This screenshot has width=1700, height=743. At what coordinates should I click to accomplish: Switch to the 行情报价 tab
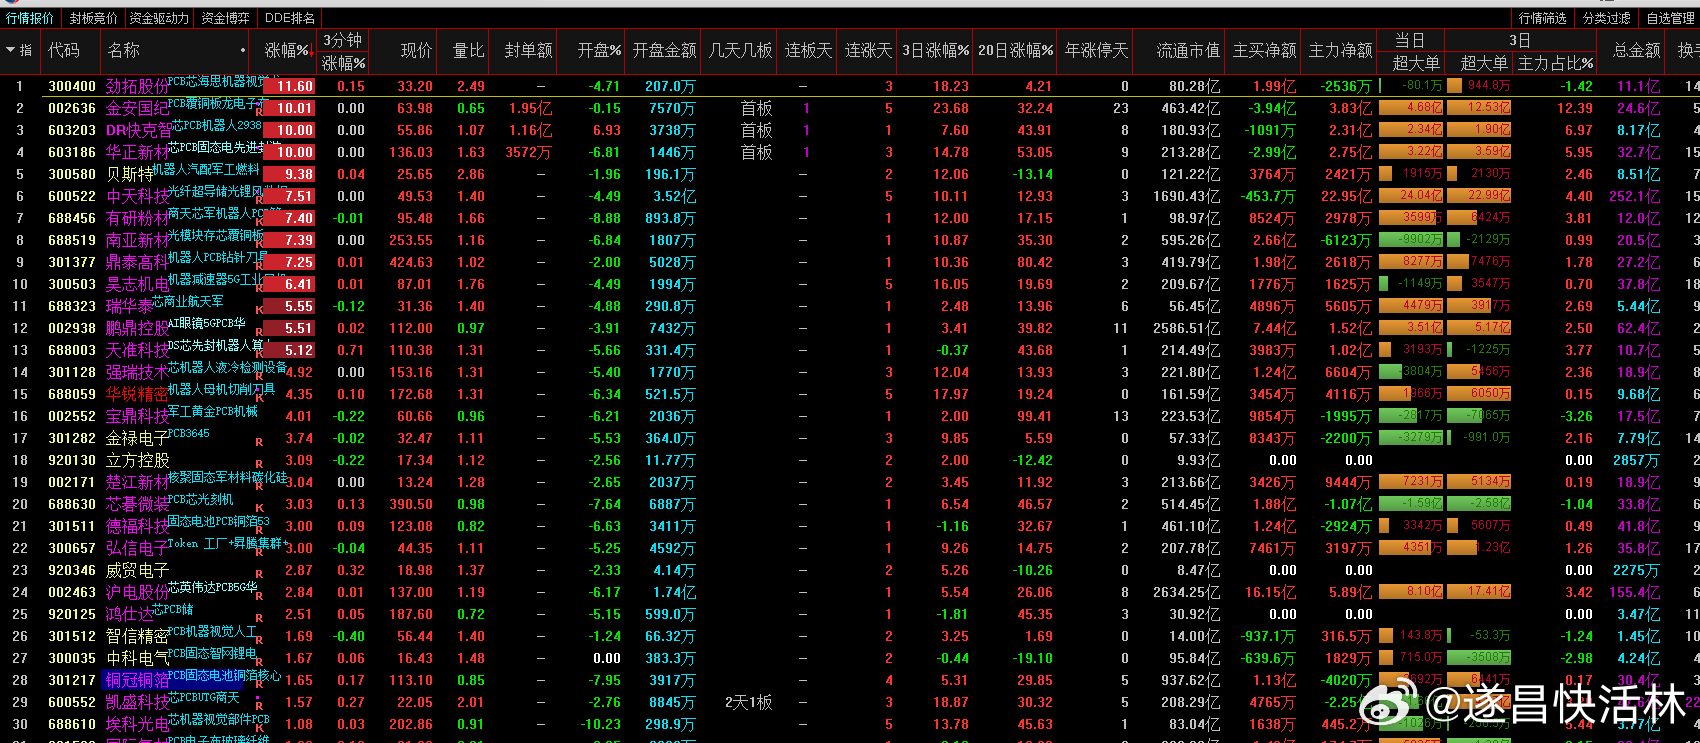coord(30,18)
